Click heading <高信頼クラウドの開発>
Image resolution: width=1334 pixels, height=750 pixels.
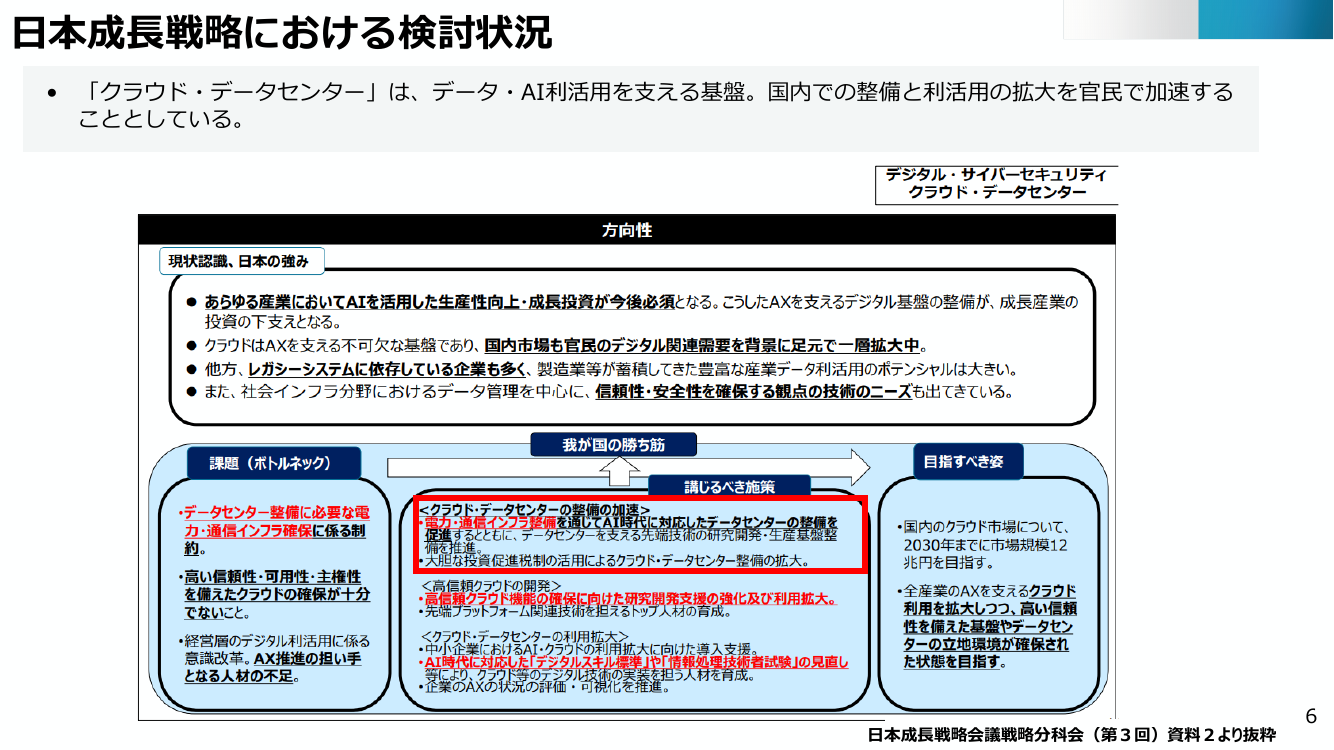491,585
